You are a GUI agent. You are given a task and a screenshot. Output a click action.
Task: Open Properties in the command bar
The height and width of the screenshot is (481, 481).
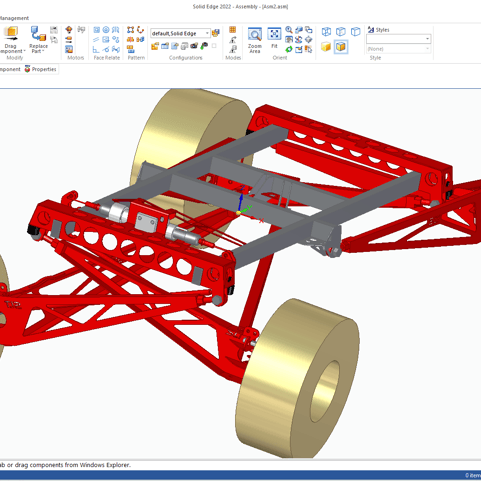point(41,69)
